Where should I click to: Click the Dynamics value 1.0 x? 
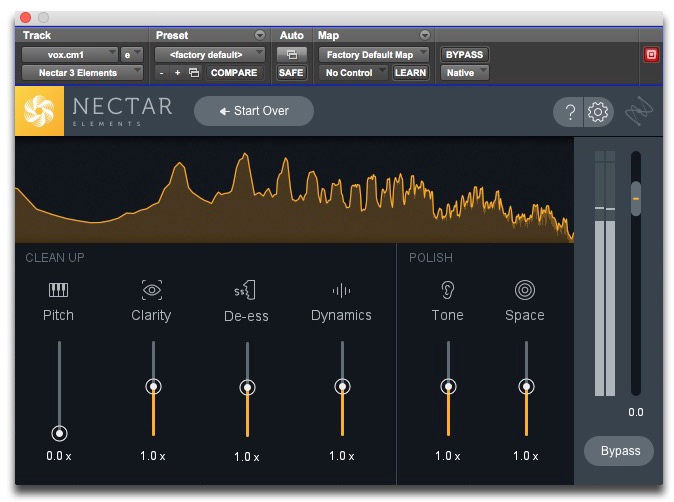(x=342, y=456)
